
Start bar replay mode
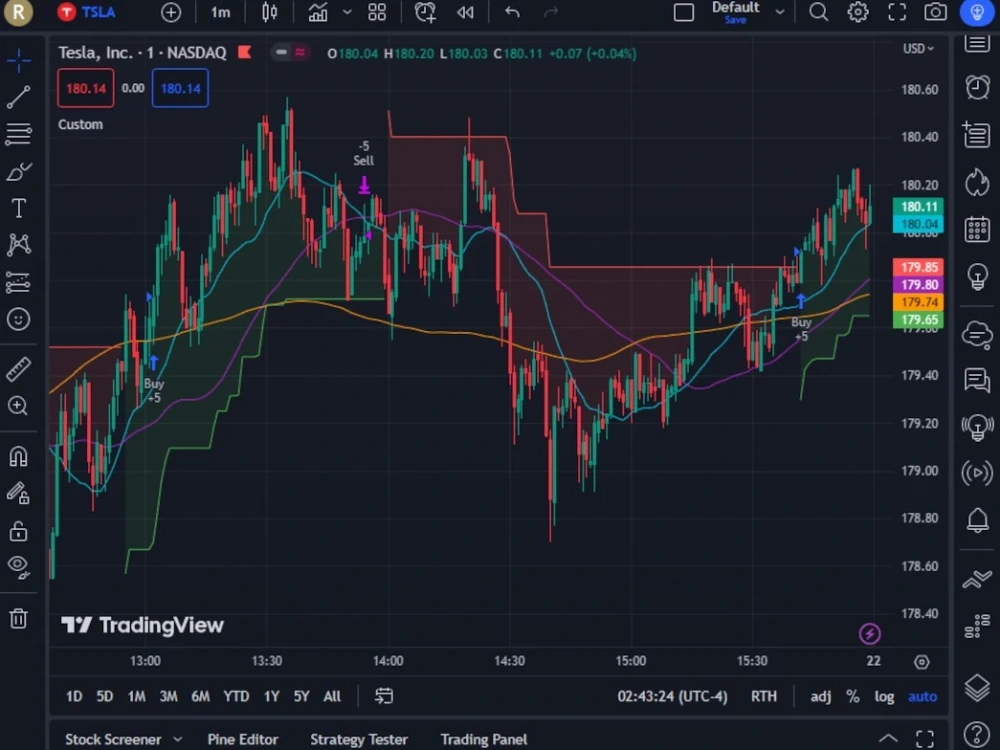pyautogui.click(x=465, y=12)
